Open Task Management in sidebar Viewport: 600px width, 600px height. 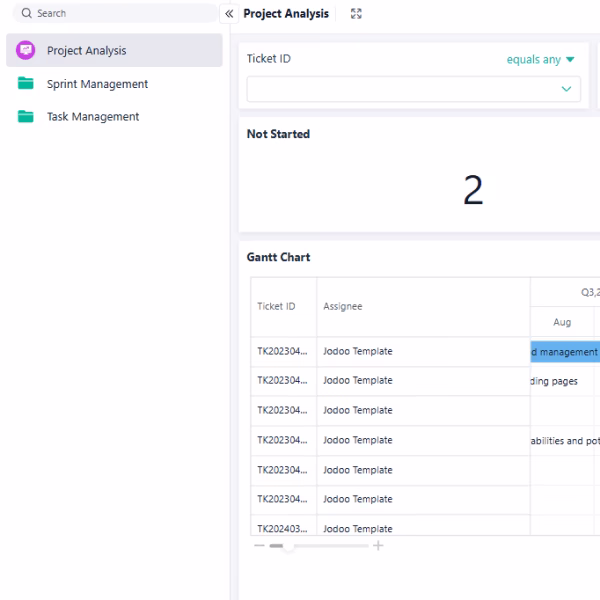[x=93, y=117]
